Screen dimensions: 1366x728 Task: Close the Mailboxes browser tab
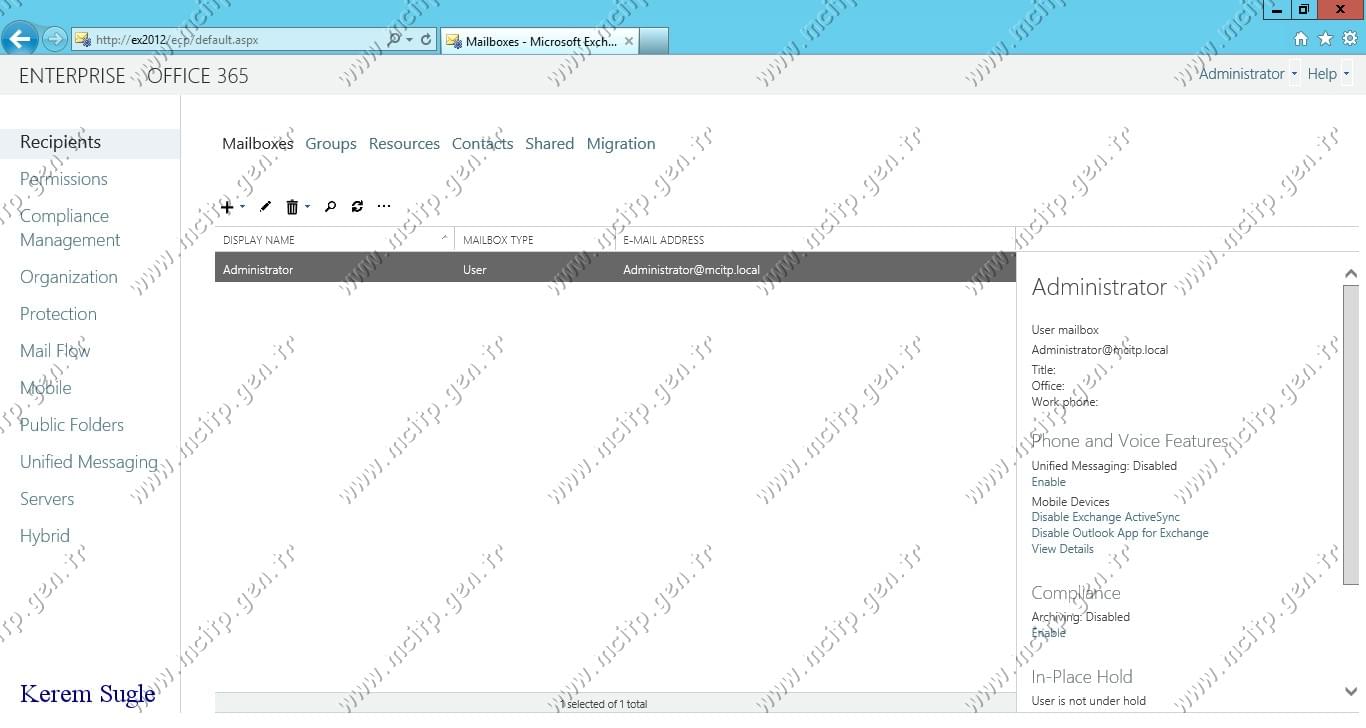click(629, 41)
